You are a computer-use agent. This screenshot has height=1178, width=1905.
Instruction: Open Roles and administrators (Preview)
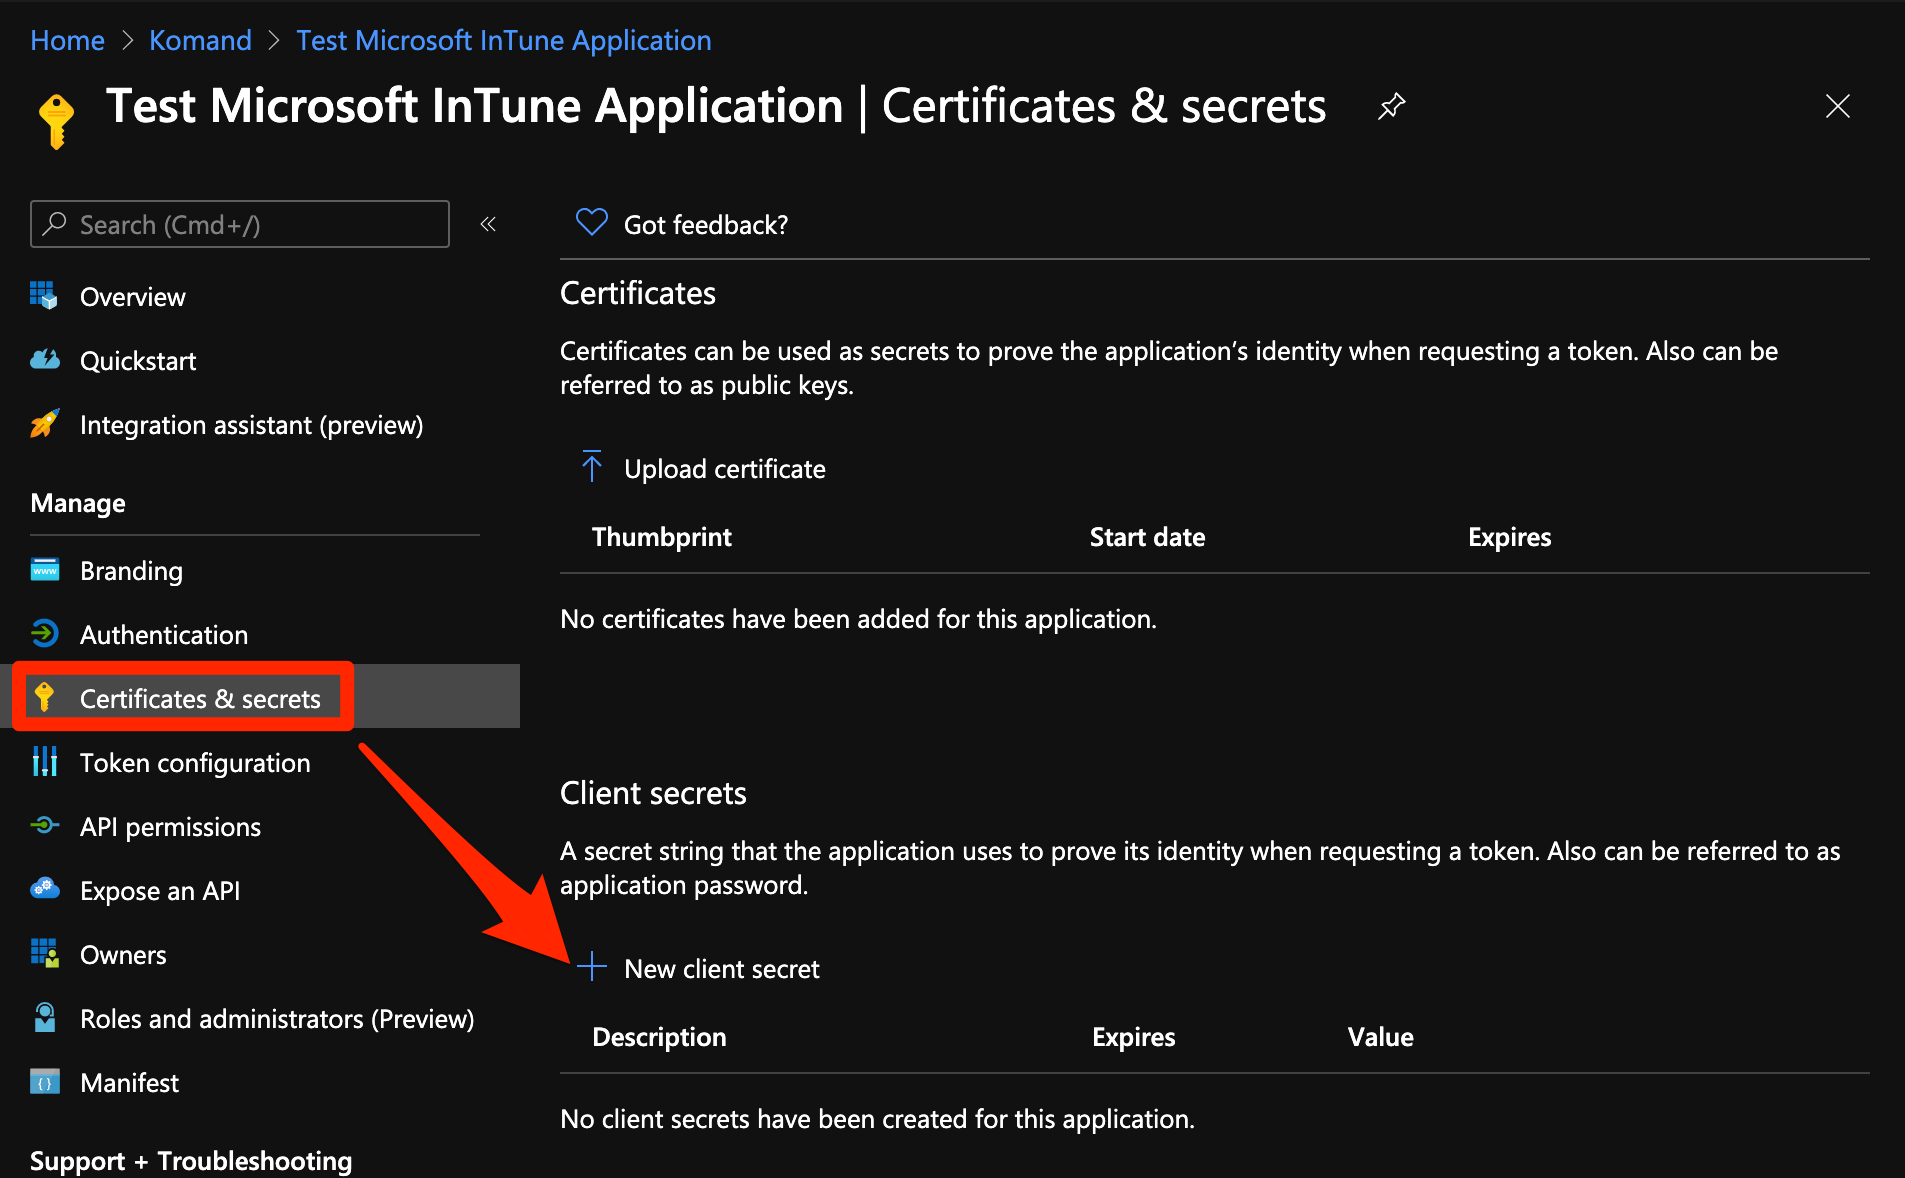(x=276, y=1019)
